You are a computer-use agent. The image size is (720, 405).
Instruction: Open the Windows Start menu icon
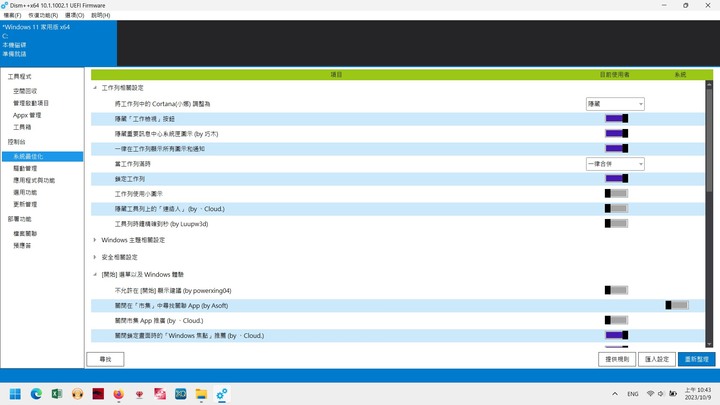(x=15, y=394)
